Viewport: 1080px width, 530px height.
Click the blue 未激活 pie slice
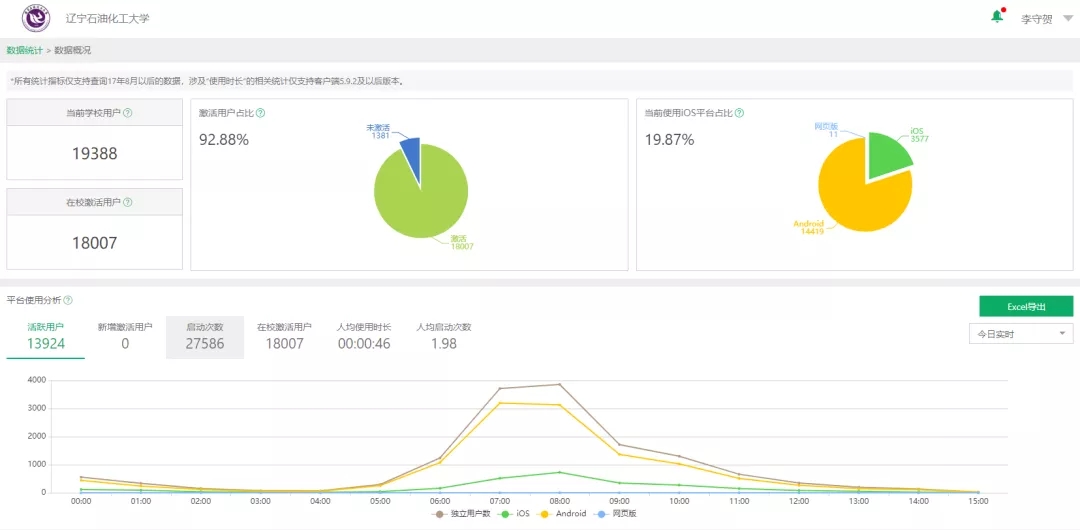(411, 153)
